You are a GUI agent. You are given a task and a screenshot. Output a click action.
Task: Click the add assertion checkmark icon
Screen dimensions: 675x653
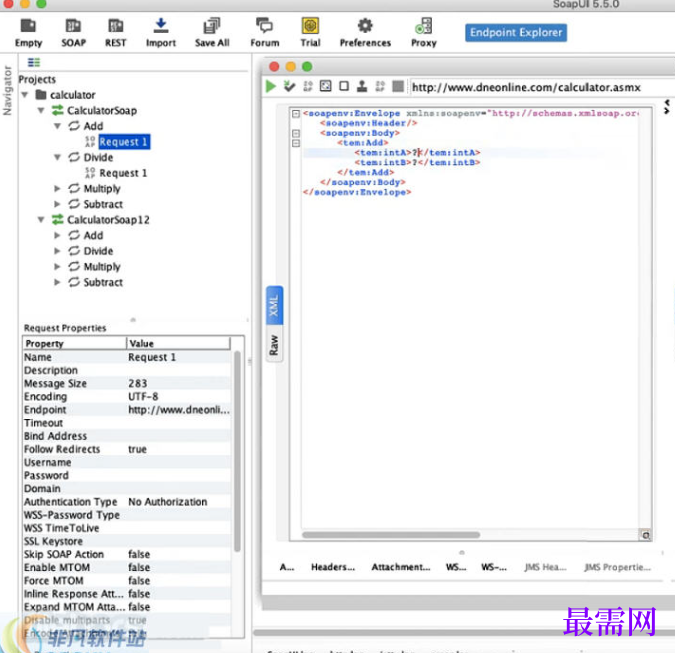(289, 87)
